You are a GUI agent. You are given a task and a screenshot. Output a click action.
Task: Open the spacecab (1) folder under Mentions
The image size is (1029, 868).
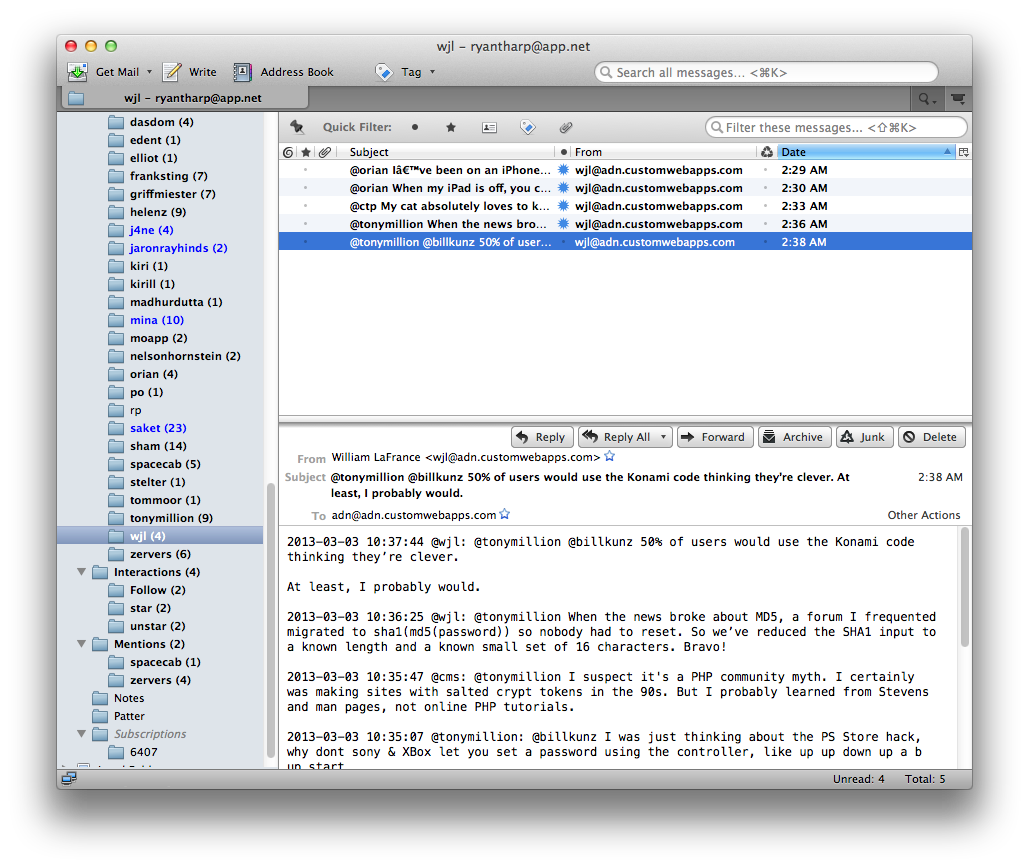coord(165,662)
